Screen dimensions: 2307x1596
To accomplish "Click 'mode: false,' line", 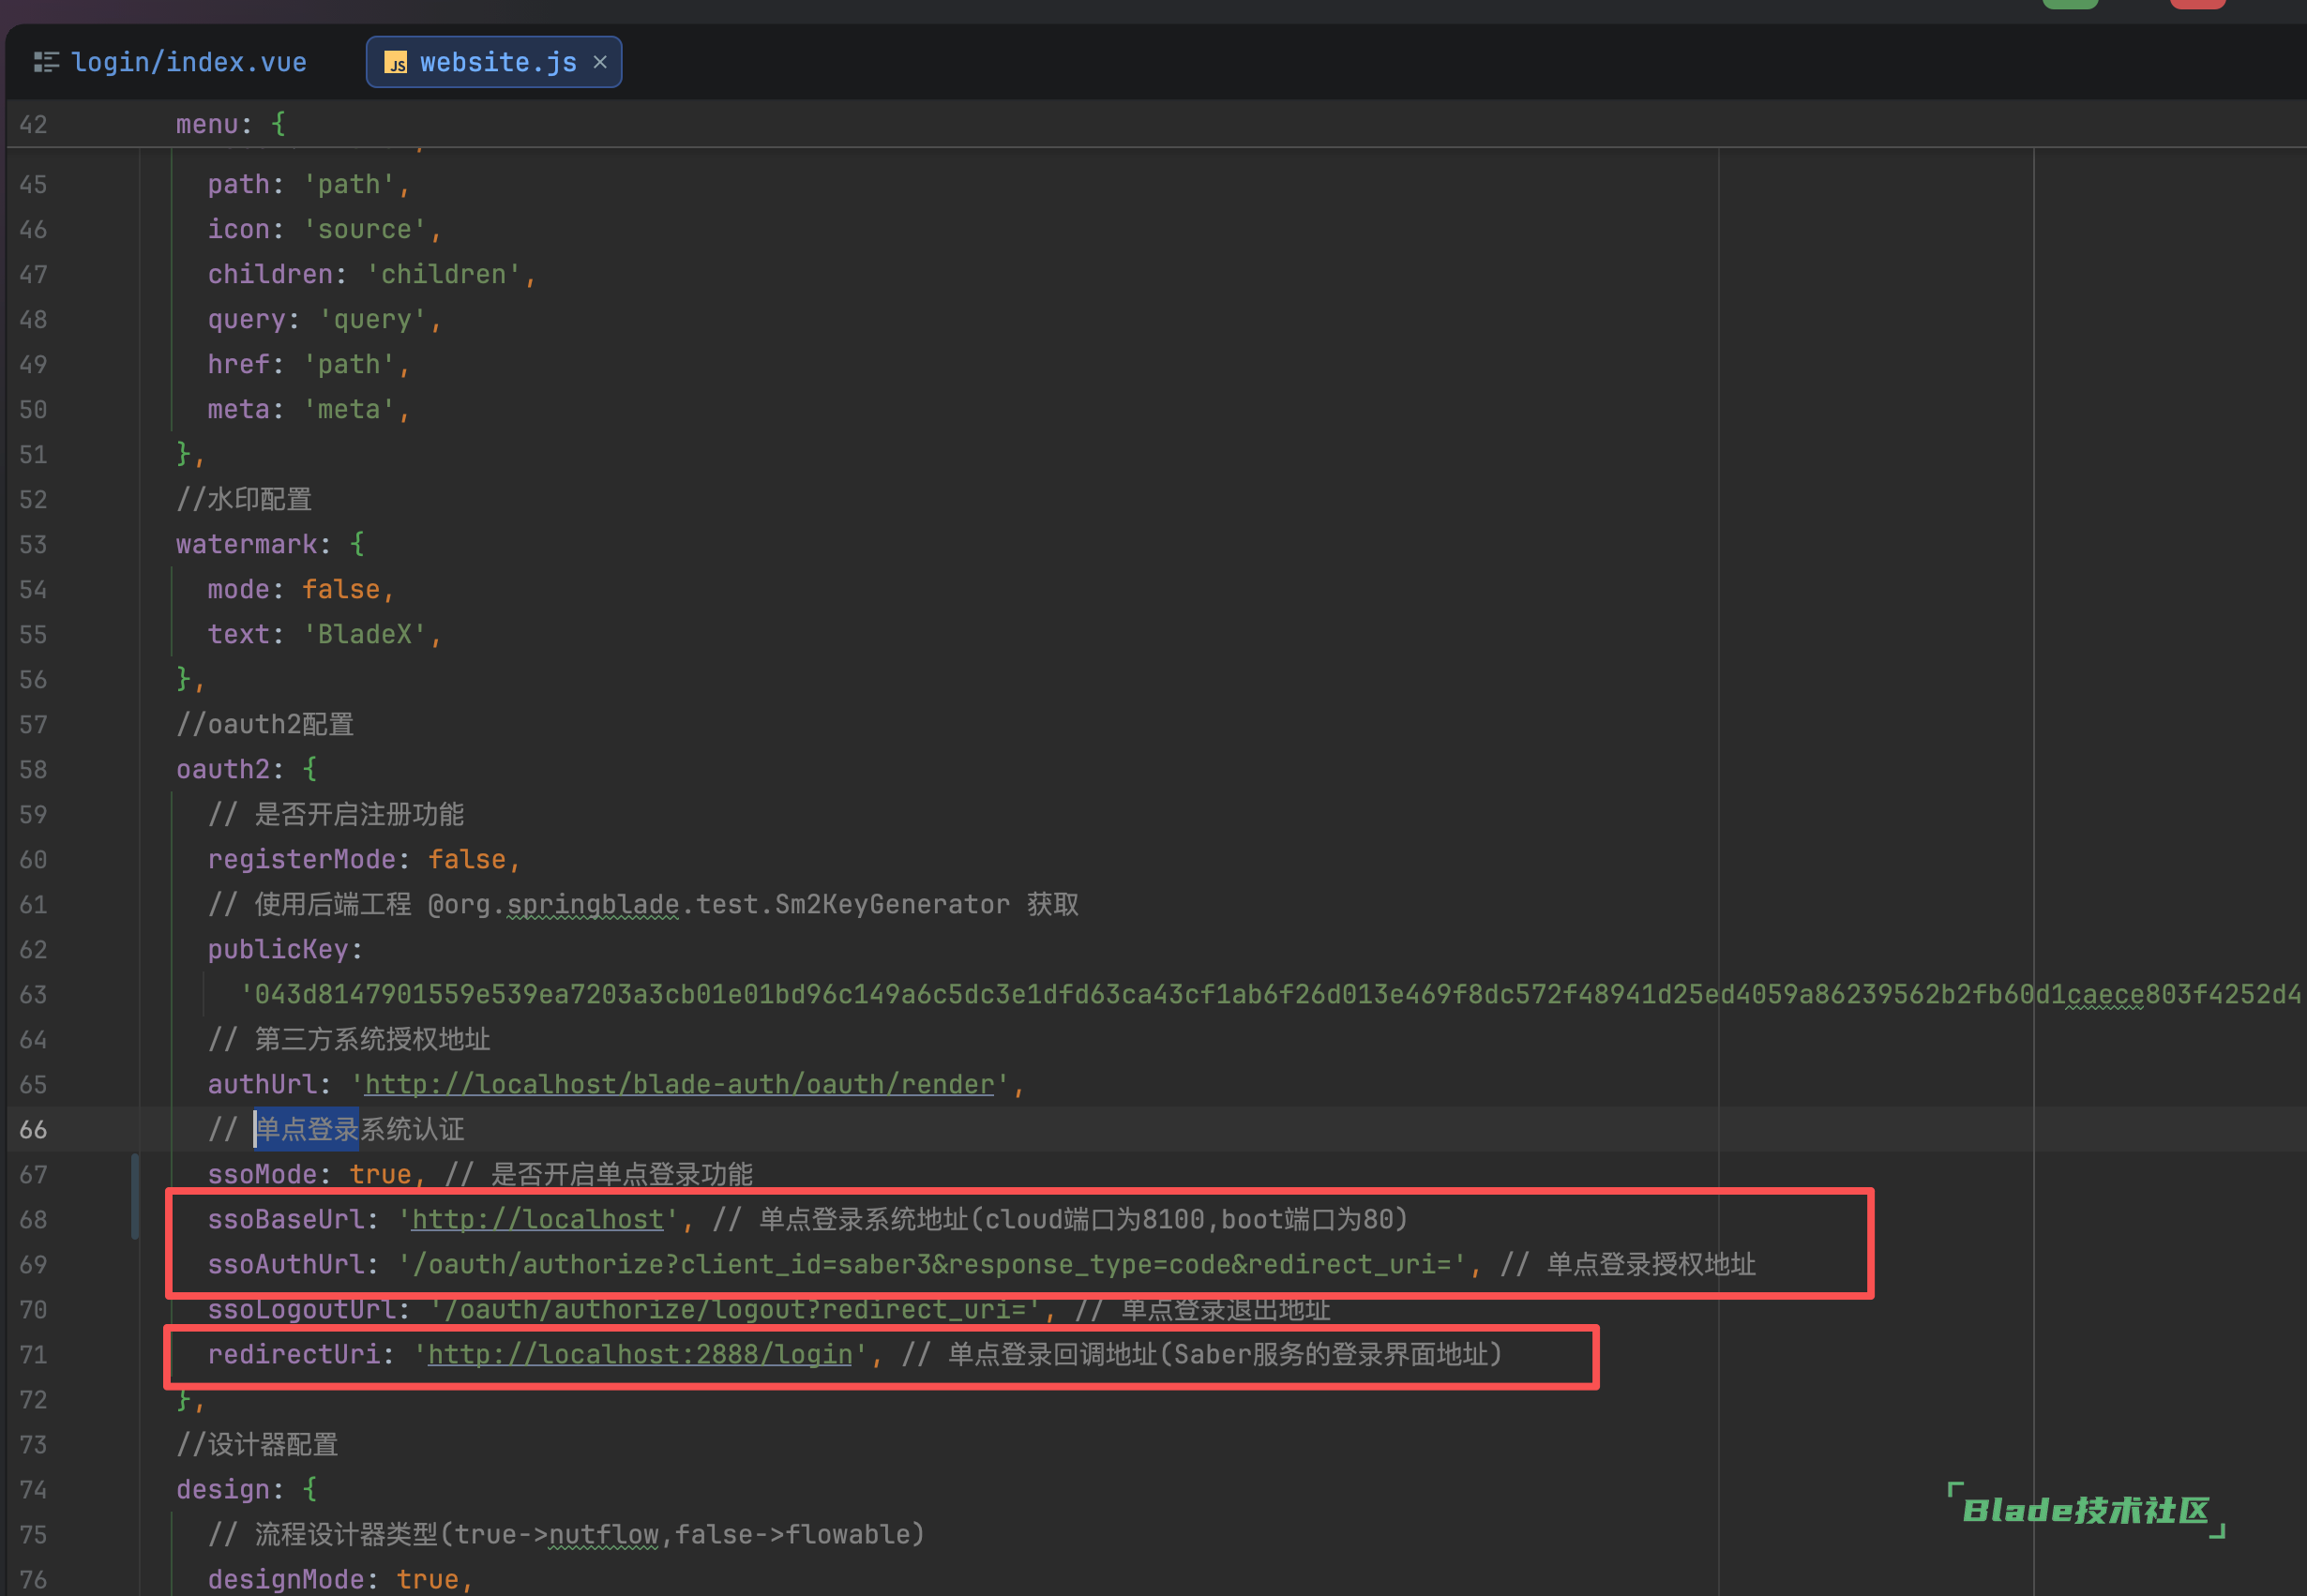I will pos(300,589).
